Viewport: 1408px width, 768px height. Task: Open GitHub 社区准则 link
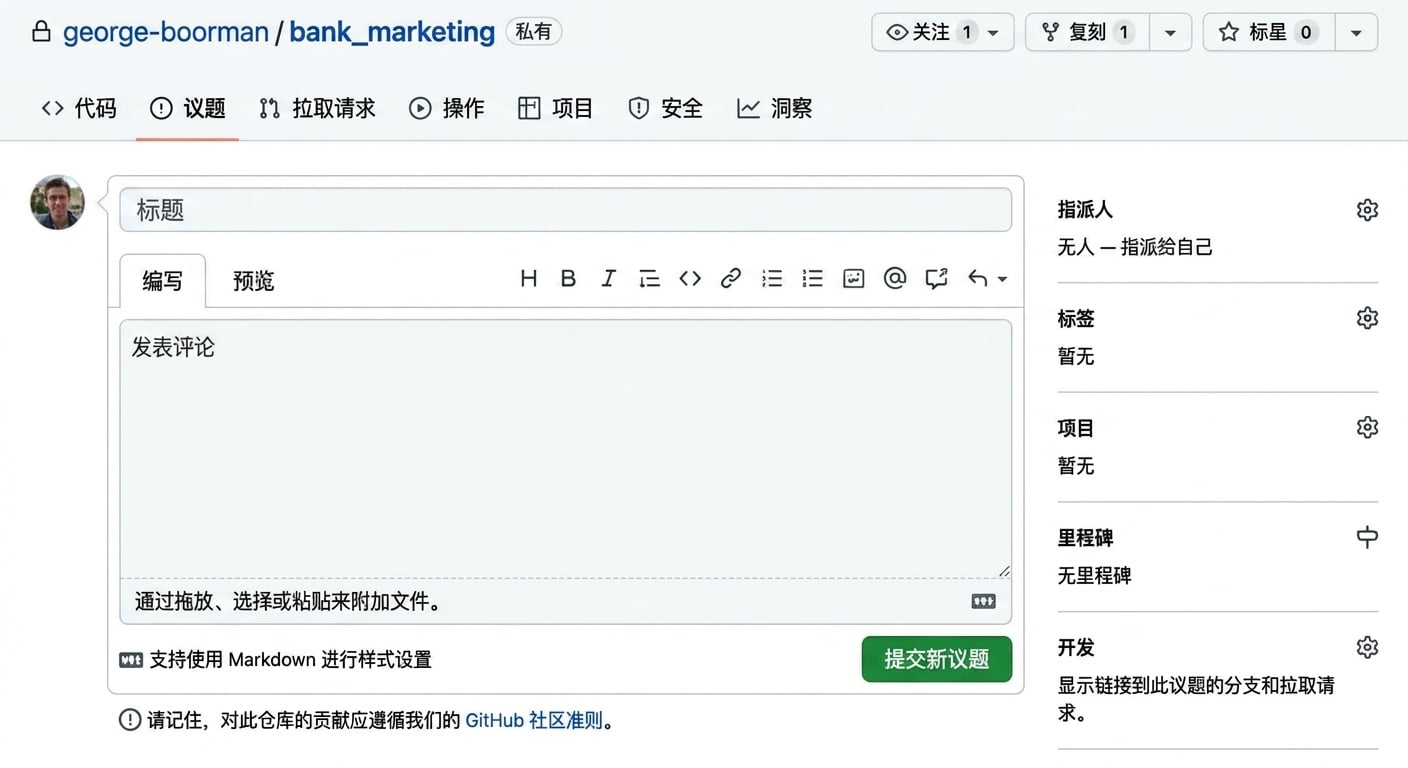coord(534,720)
